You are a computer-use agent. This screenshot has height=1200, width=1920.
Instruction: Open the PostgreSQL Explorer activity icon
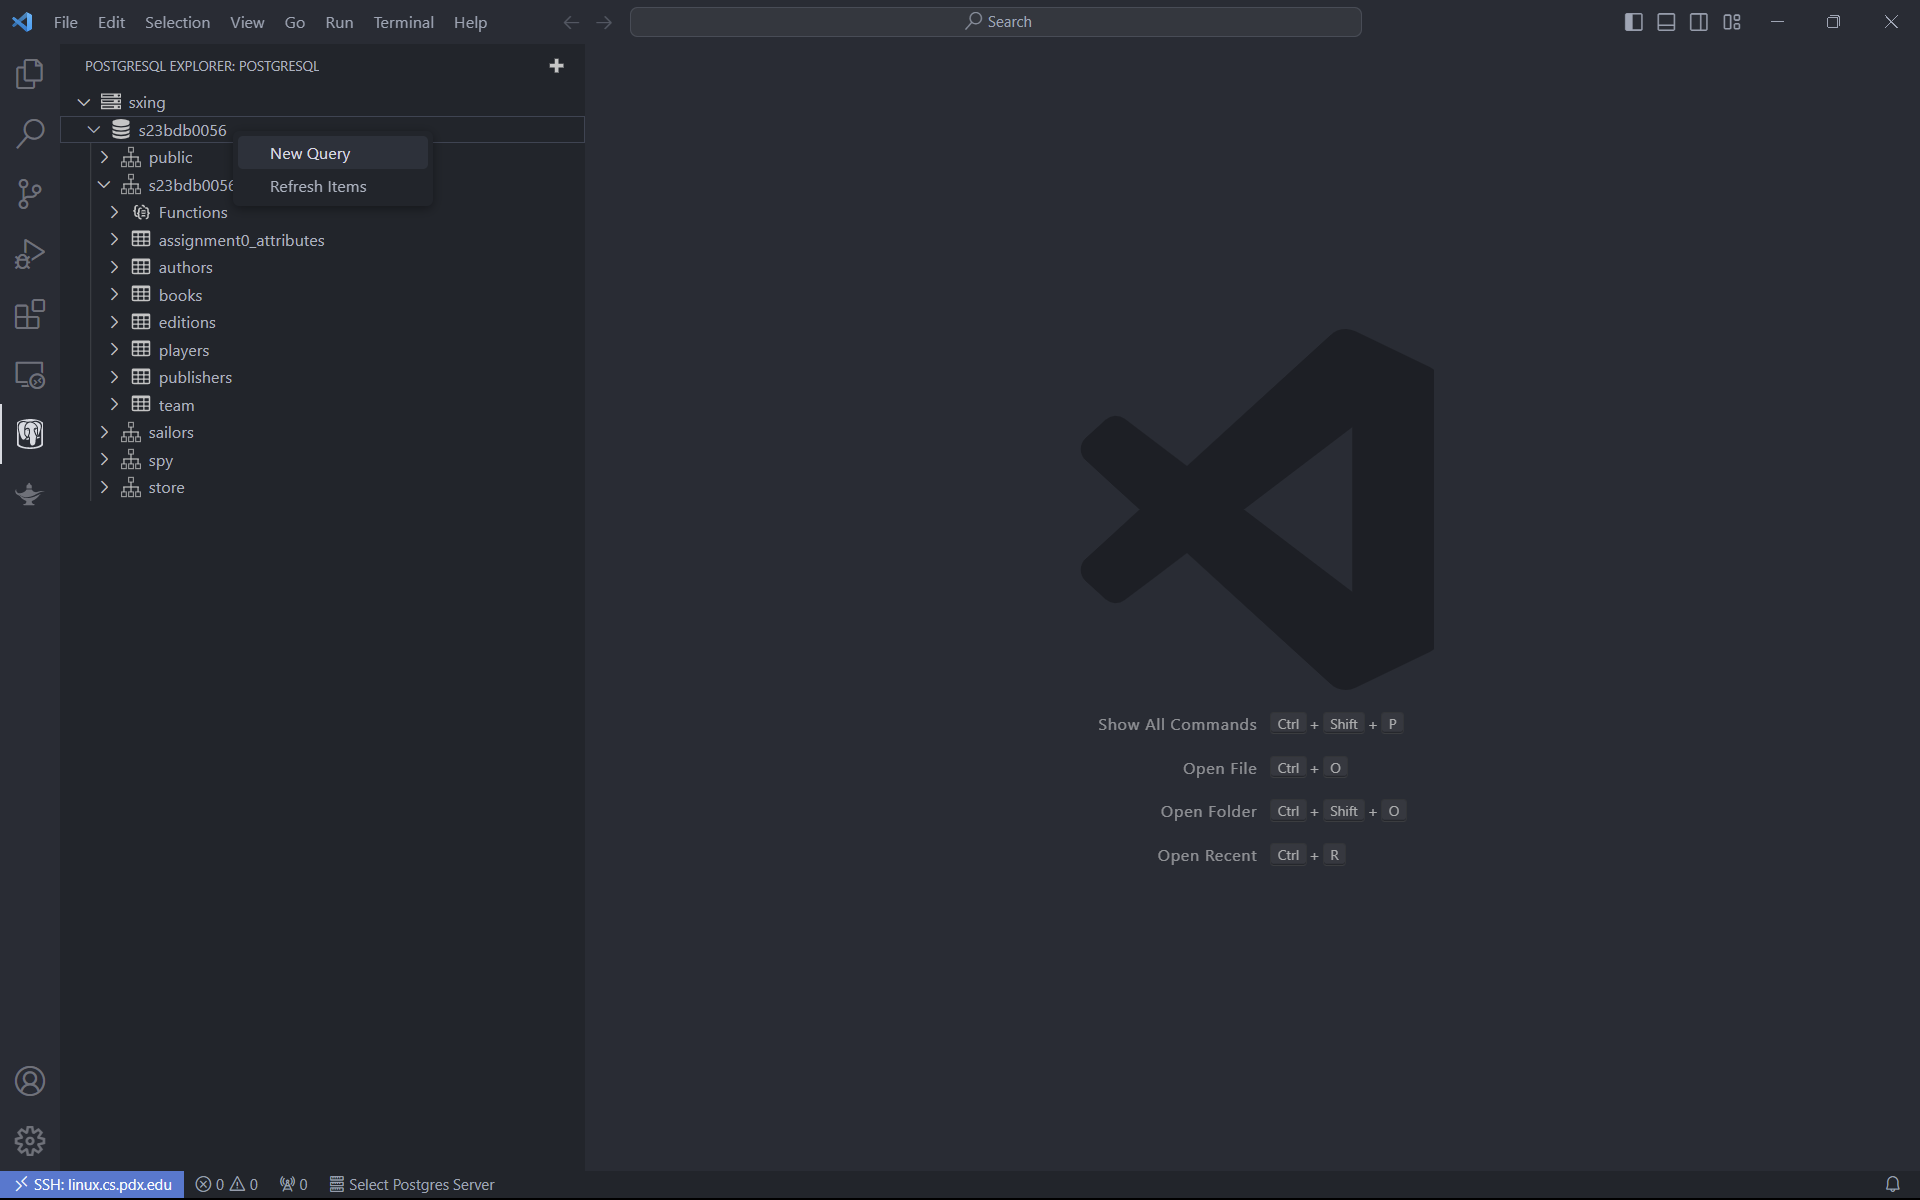point(30,434)
